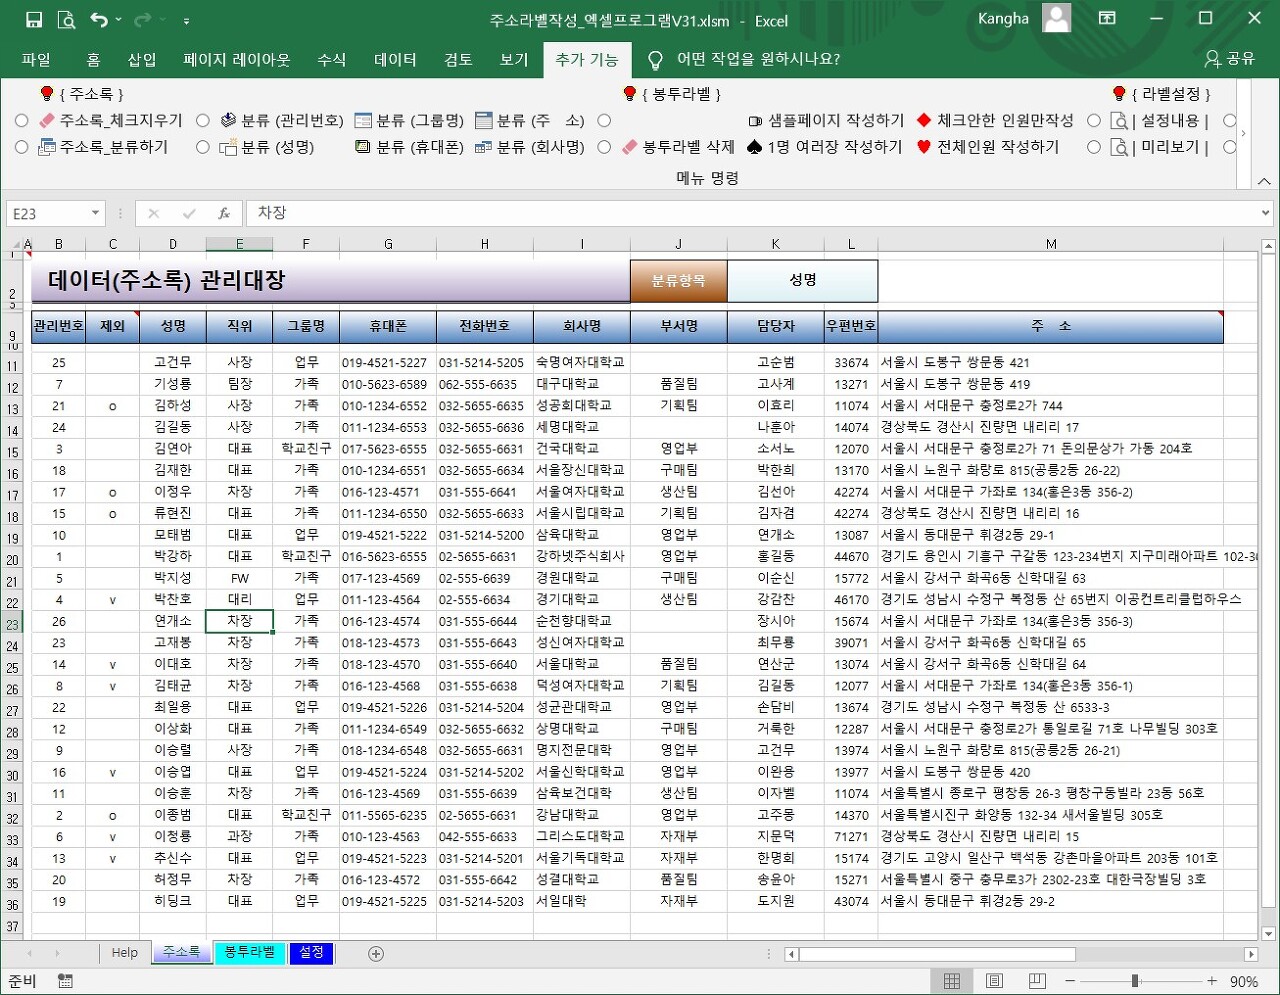Open the 검토 ribbon tab
The width and height of the screenshot is (1280, 995).
coord(458,60)
